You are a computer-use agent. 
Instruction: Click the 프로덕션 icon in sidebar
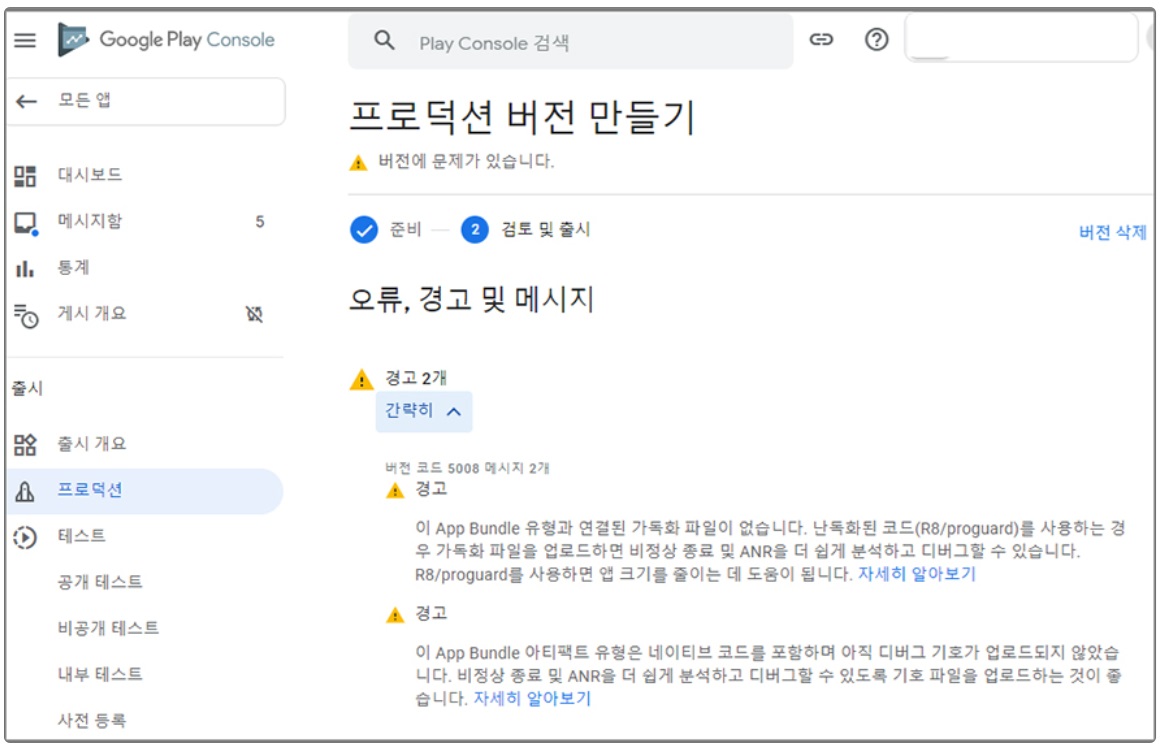(24, 491)
